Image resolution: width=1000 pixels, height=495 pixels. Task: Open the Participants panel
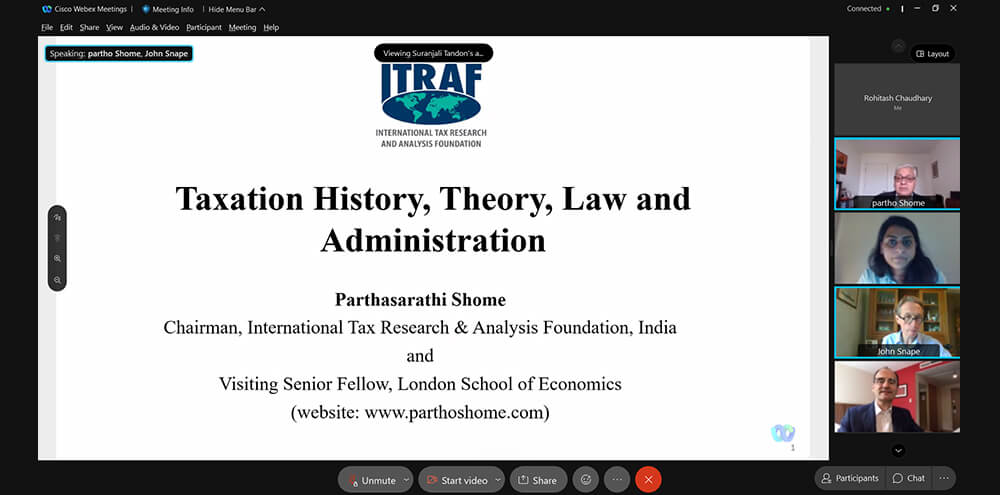point(850,478)
